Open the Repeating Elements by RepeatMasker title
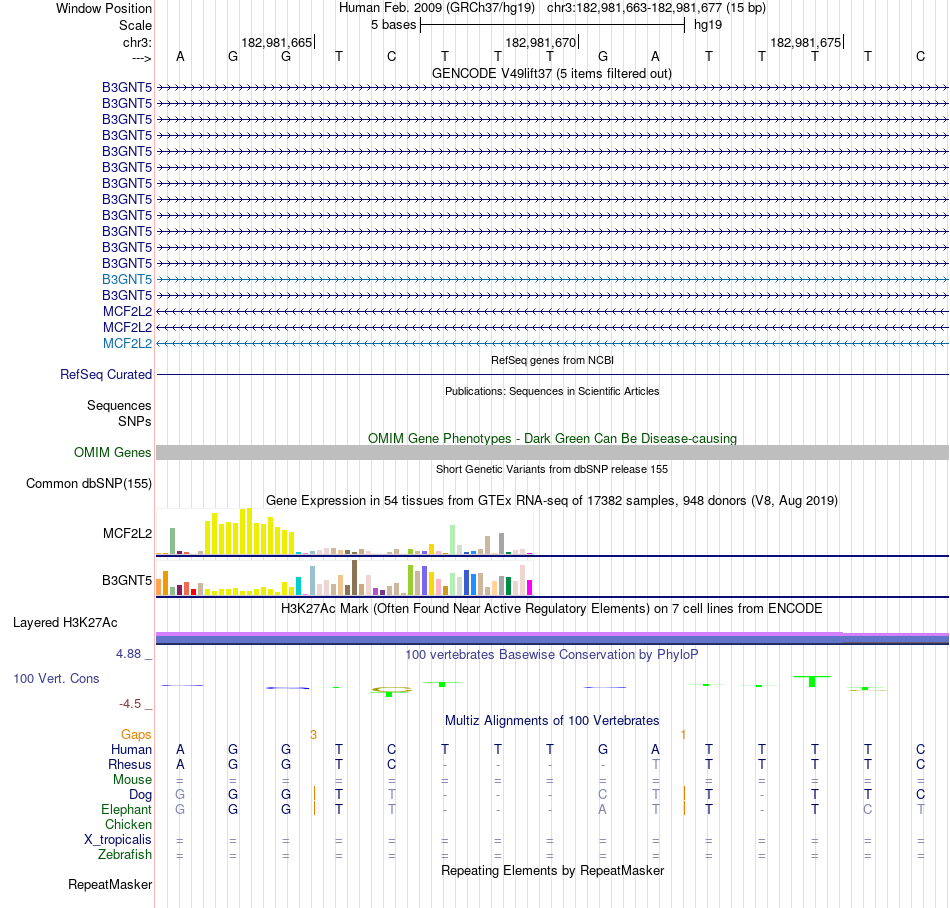Screen dimensions: 950x908 coord(552,870)
